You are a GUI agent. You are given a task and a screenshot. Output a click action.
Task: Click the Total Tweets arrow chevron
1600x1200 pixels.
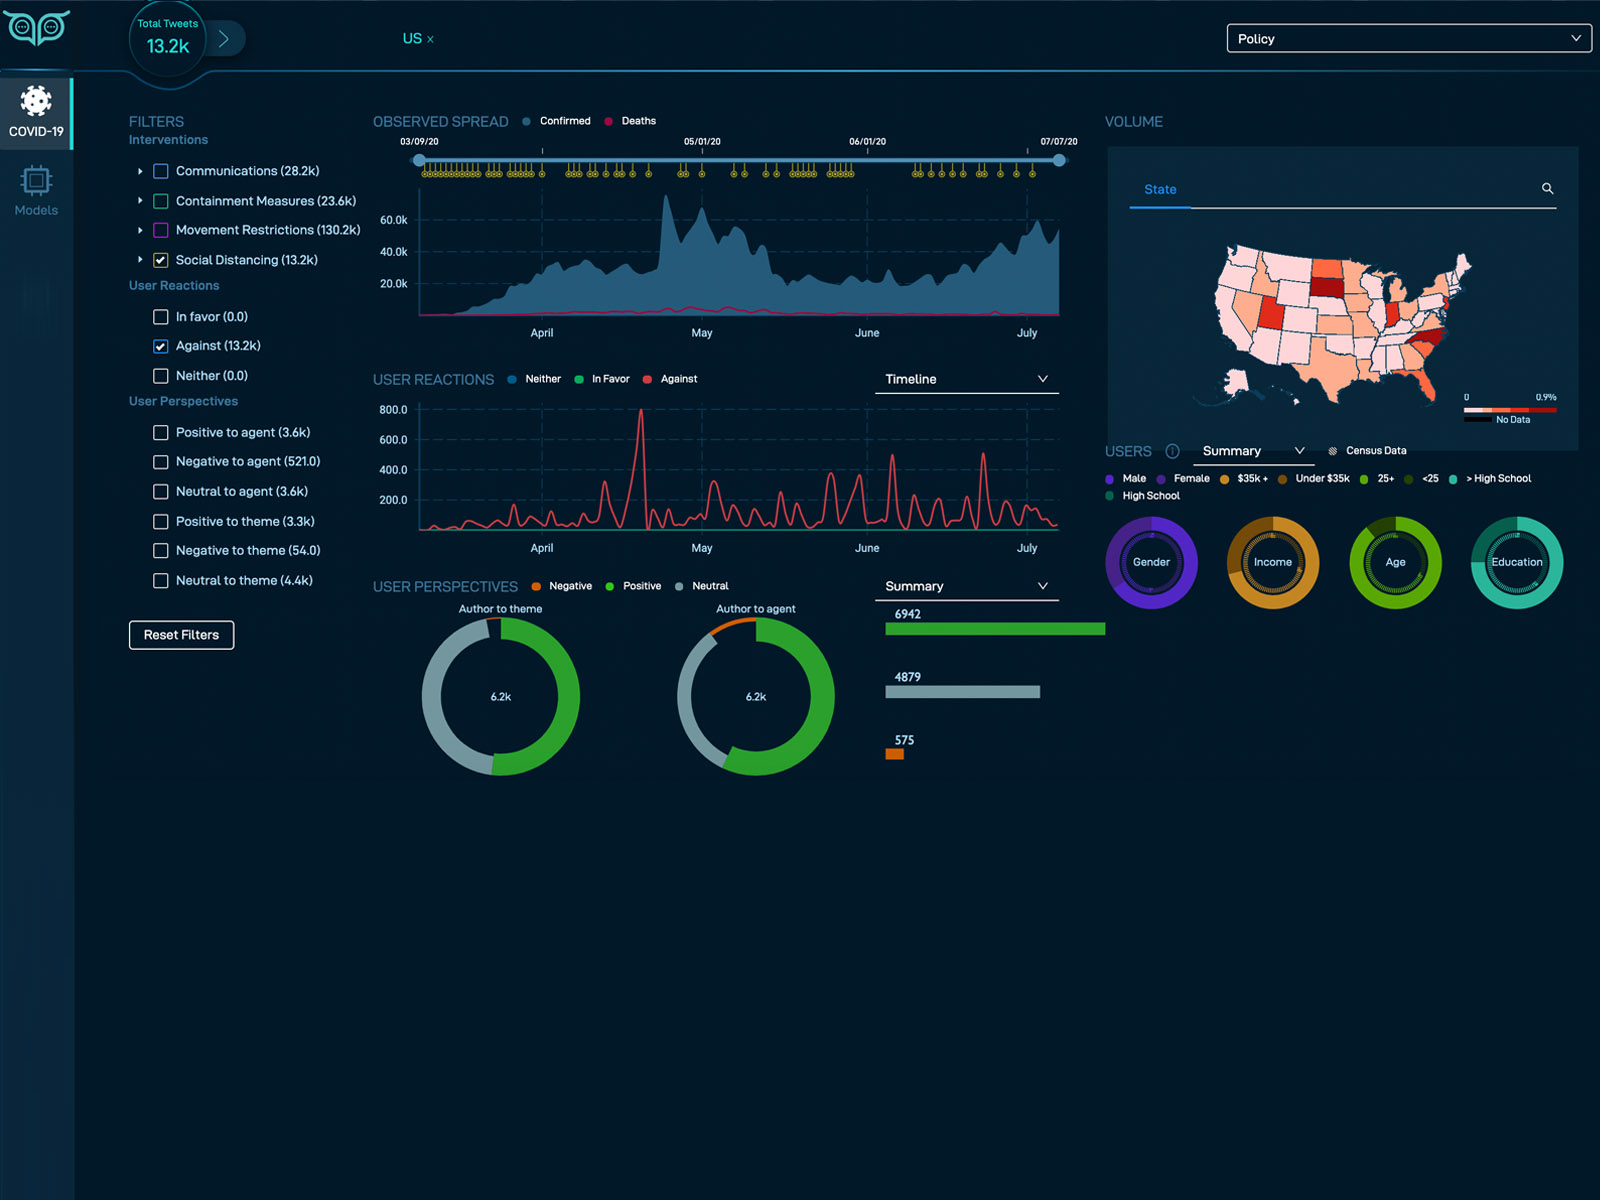tap(224, 39)
